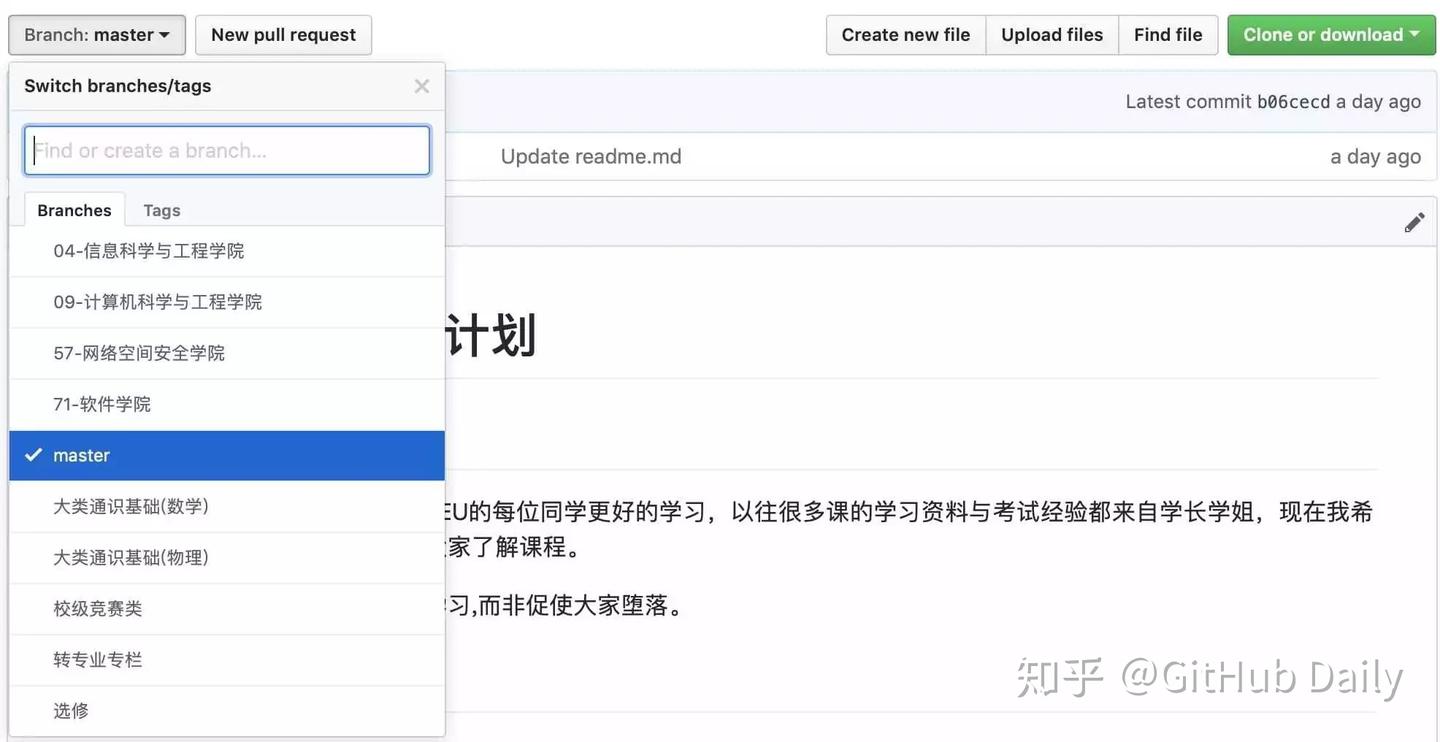Click the Create new file button
1440x742 pixels.
(906, 35)
